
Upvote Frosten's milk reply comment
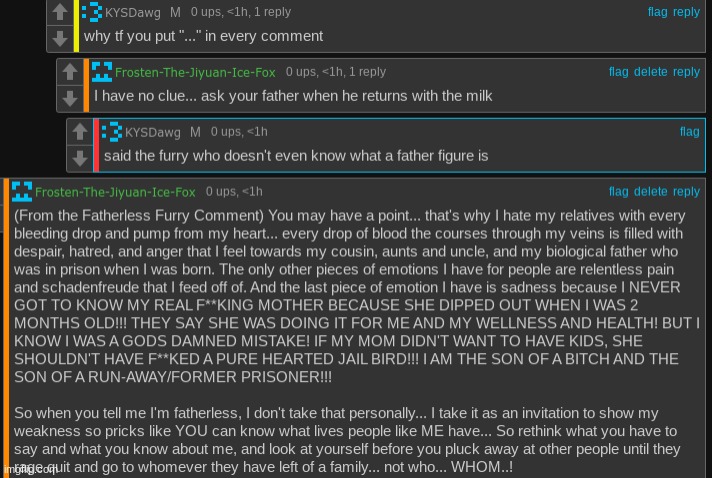tap(69, 71)
